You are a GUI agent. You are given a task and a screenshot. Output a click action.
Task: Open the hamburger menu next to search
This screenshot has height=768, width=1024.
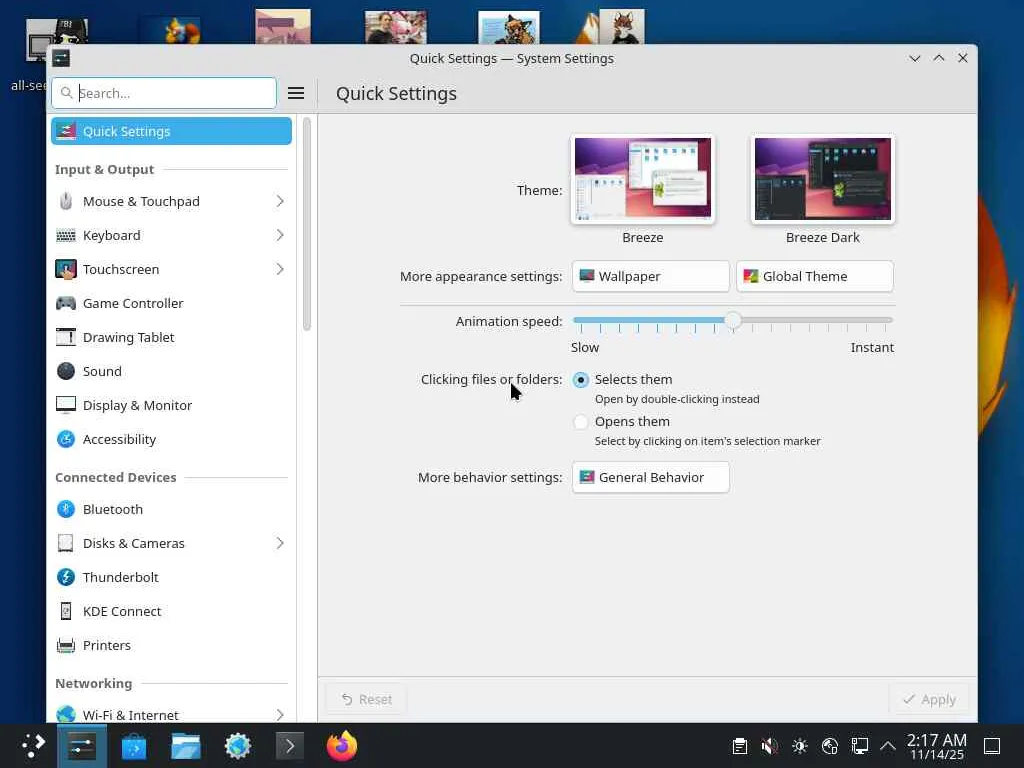pyautogui.click(x=296, y=93)
